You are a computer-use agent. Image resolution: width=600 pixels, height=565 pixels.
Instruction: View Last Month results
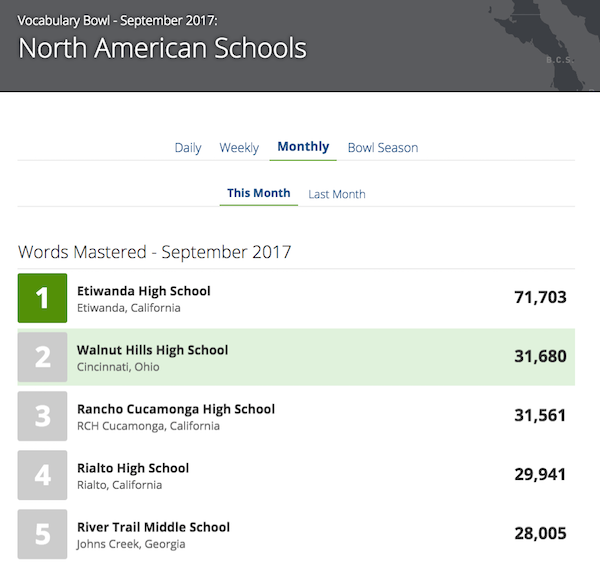(x=337, y=194)
